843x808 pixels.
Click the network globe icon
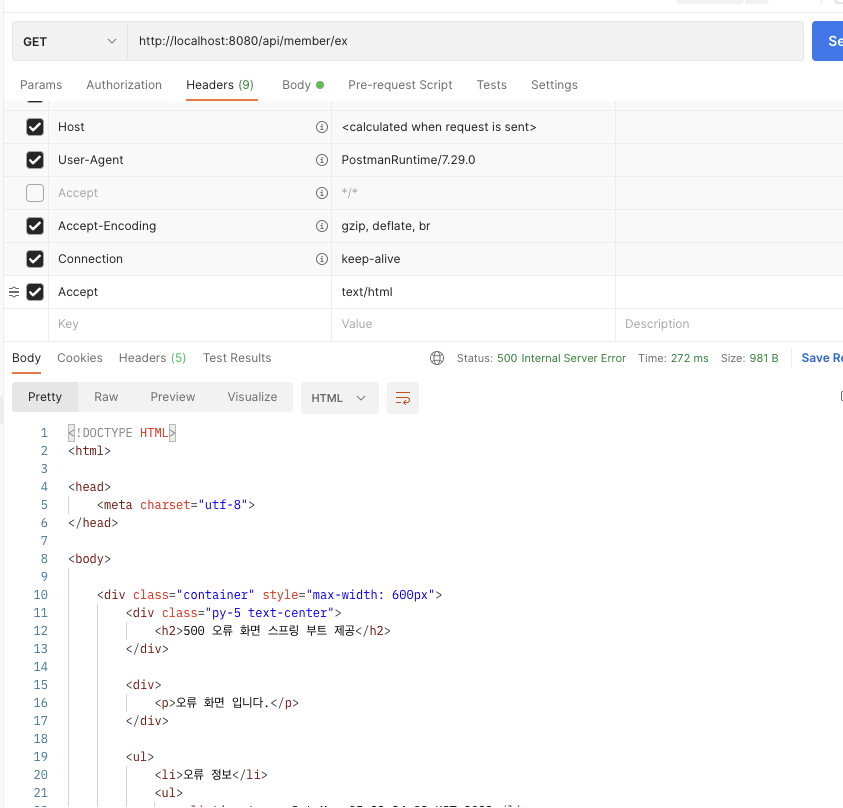(x=437, y=358)
